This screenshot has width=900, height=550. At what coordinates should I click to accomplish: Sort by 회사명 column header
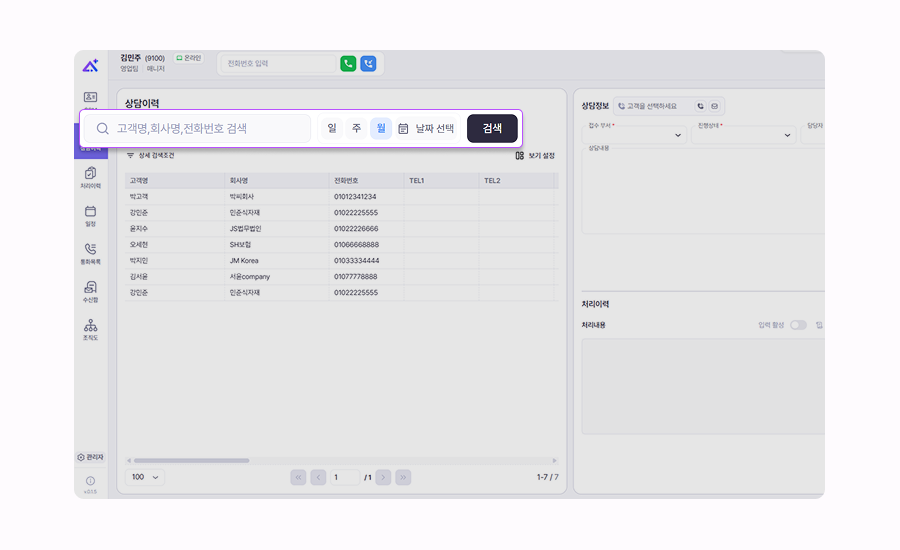click(x=277, y=181)
